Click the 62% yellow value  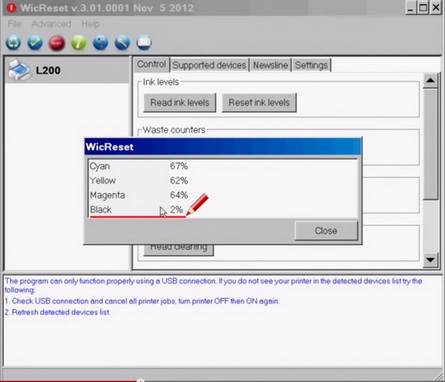(179, 181)
